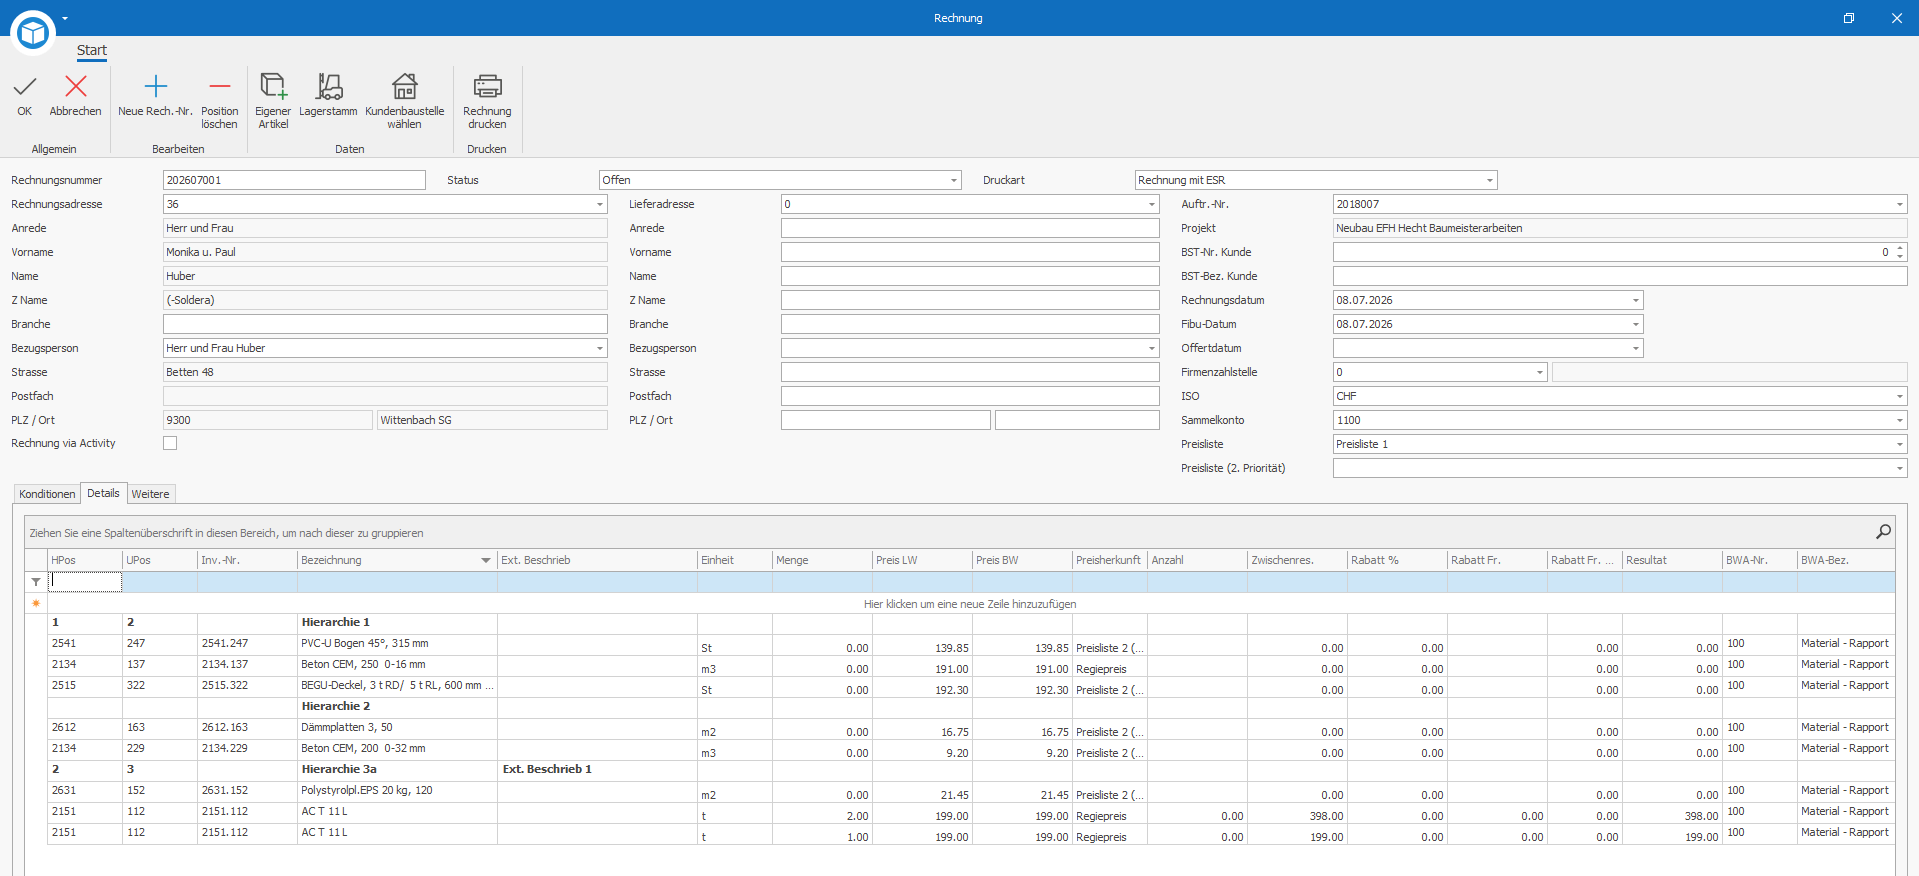1919x876 pixels.
Task: Toggle the Rechnung via Activity checkbox
Action: click(x=170, y=443)
